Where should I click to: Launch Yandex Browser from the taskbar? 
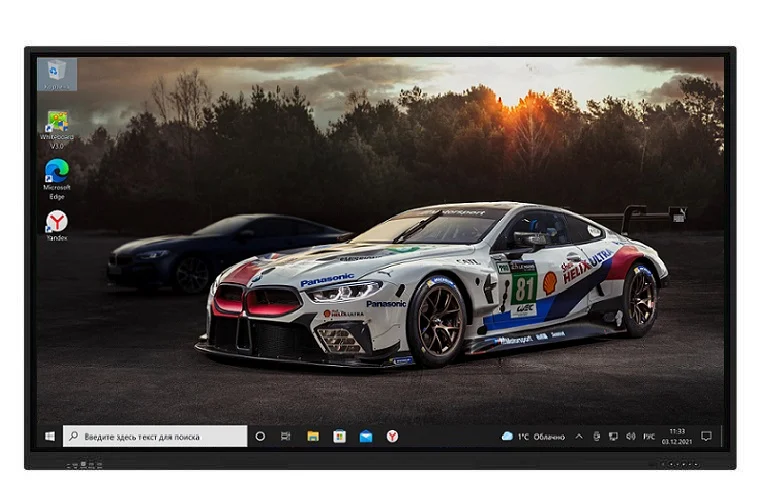tap(392, 436)
